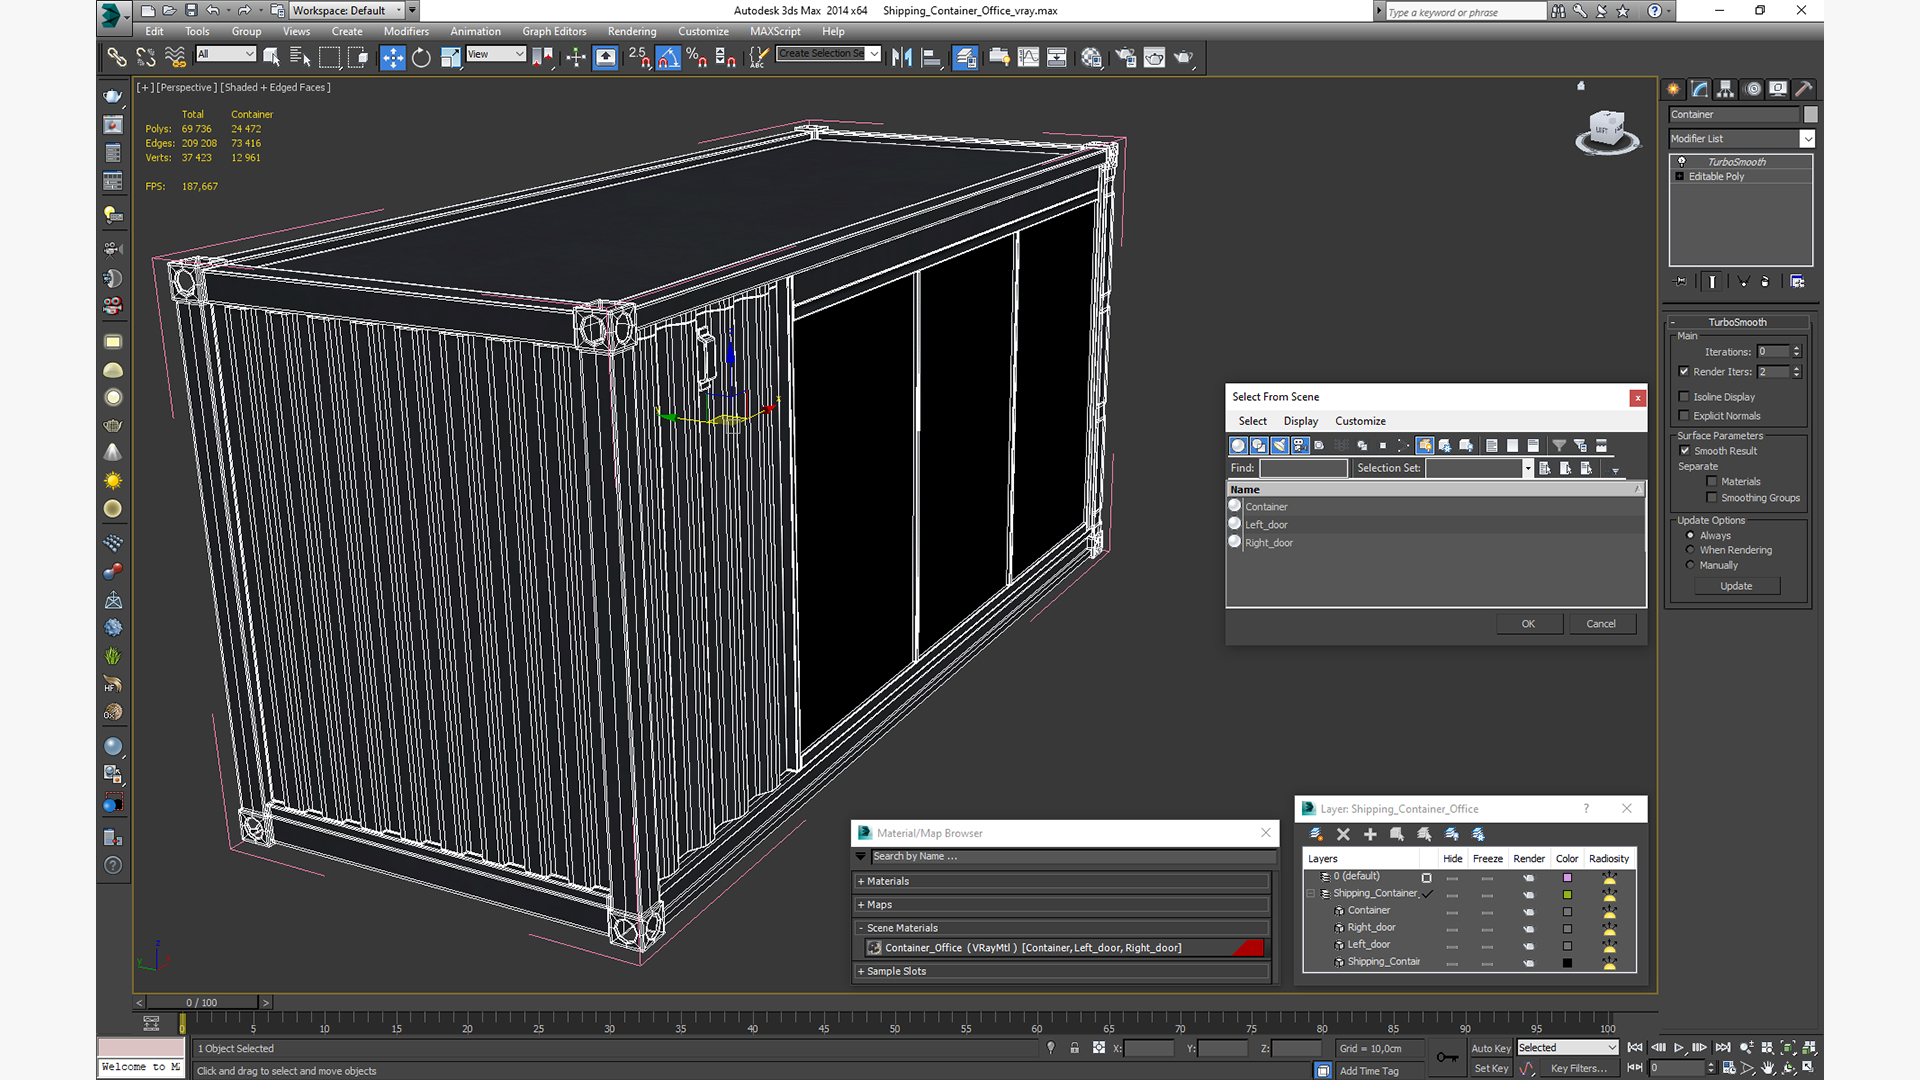The width and height of the screenshot is (1920, 1080).
Task: Open the Select by Name tool
Action: (299, 57)
